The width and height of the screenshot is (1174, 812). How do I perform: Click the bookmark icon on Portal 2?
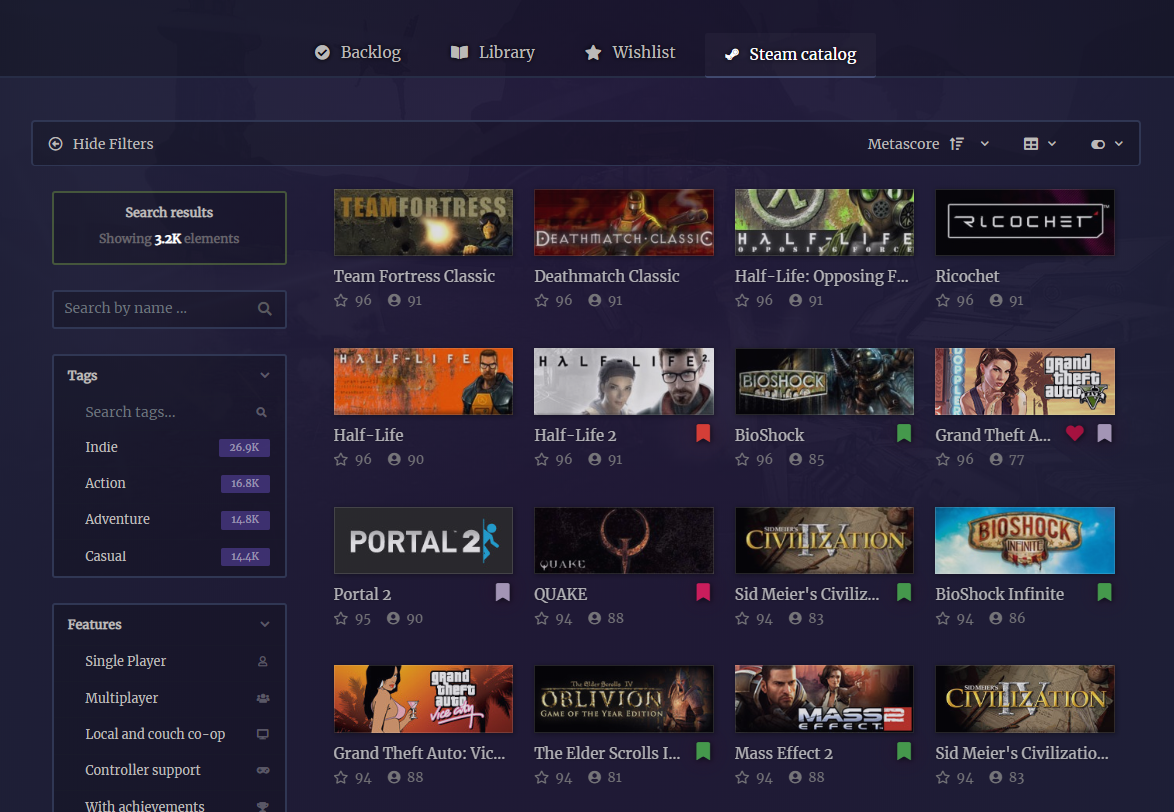click(x=502, y=592)
